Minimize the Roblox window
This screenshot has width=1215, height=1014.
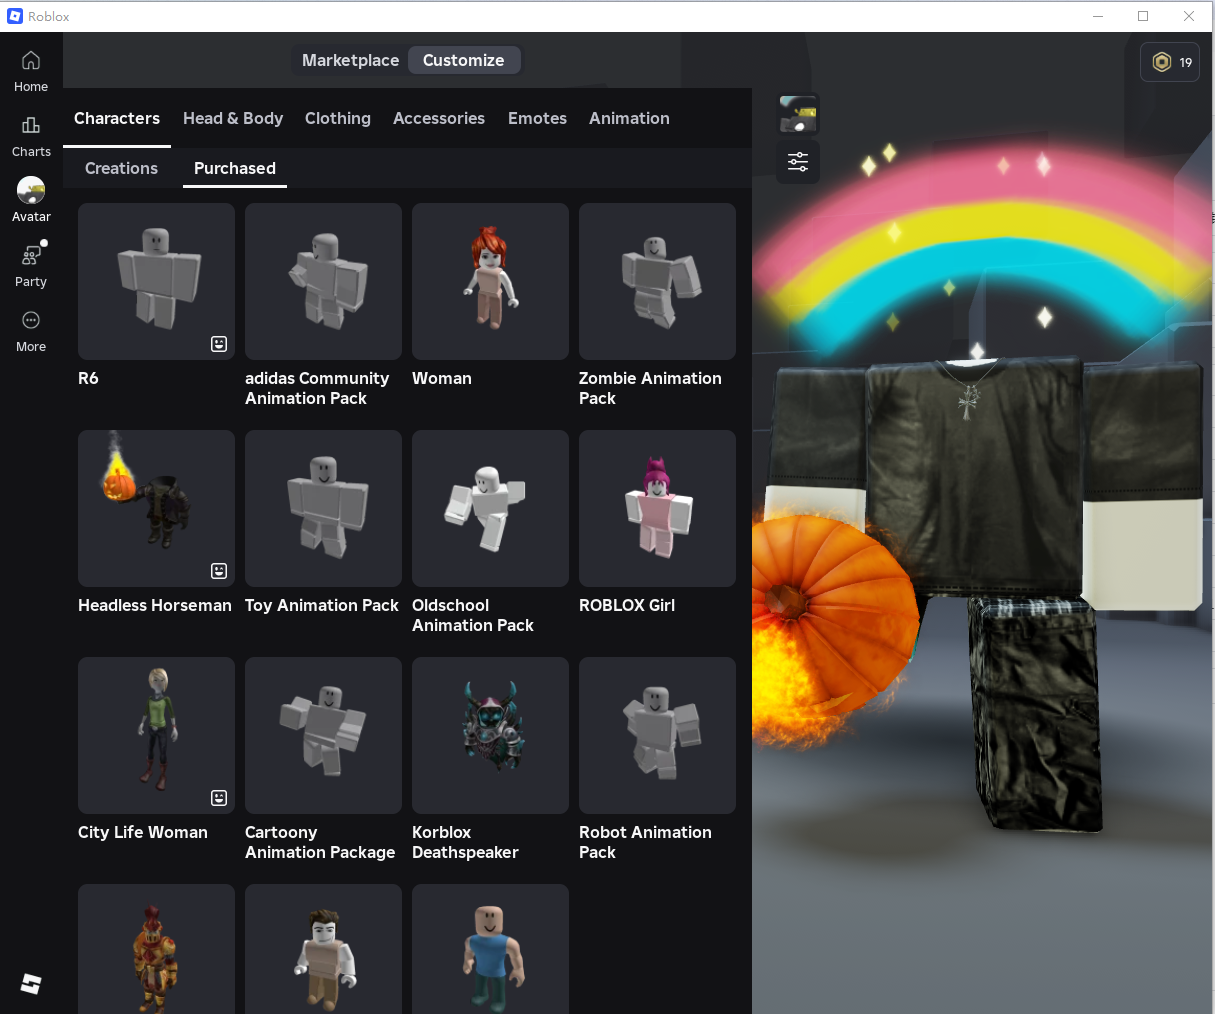1098,16
